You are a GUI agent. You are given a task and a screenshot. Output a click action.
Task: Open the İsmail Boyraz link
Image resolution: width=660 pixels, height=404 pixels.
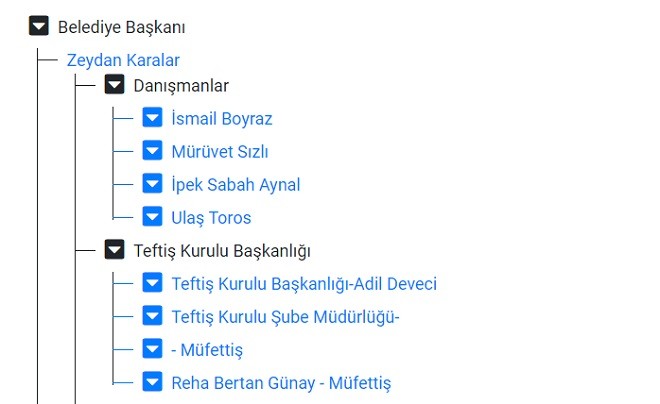[x=222, y=118]
